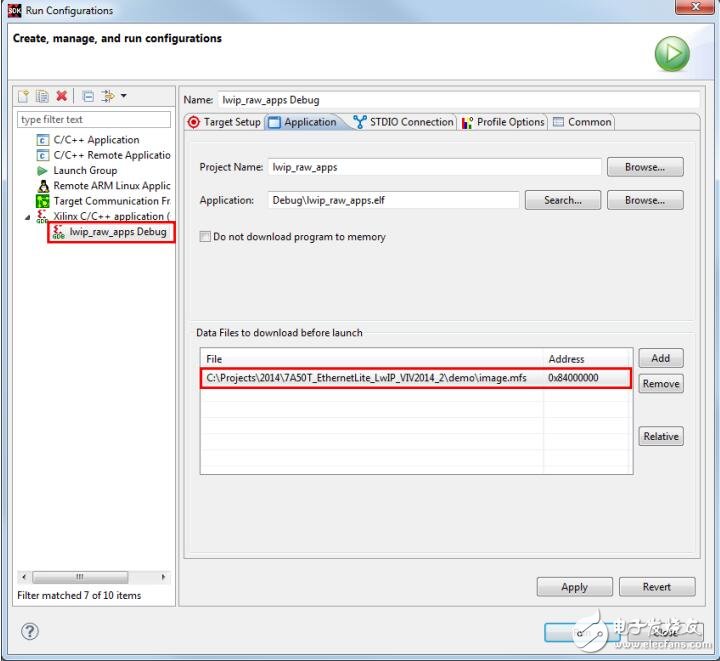The width and height of the screenshot is (720, 661).
Task: Switch to the Profile Options tab
Action: (503, 122)
